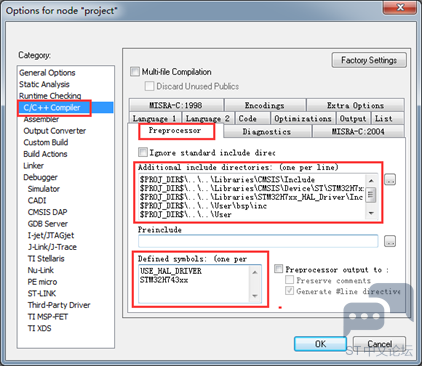Click Cancel button
This screenshot has width=422, height=366.
(x=379, y=344)
